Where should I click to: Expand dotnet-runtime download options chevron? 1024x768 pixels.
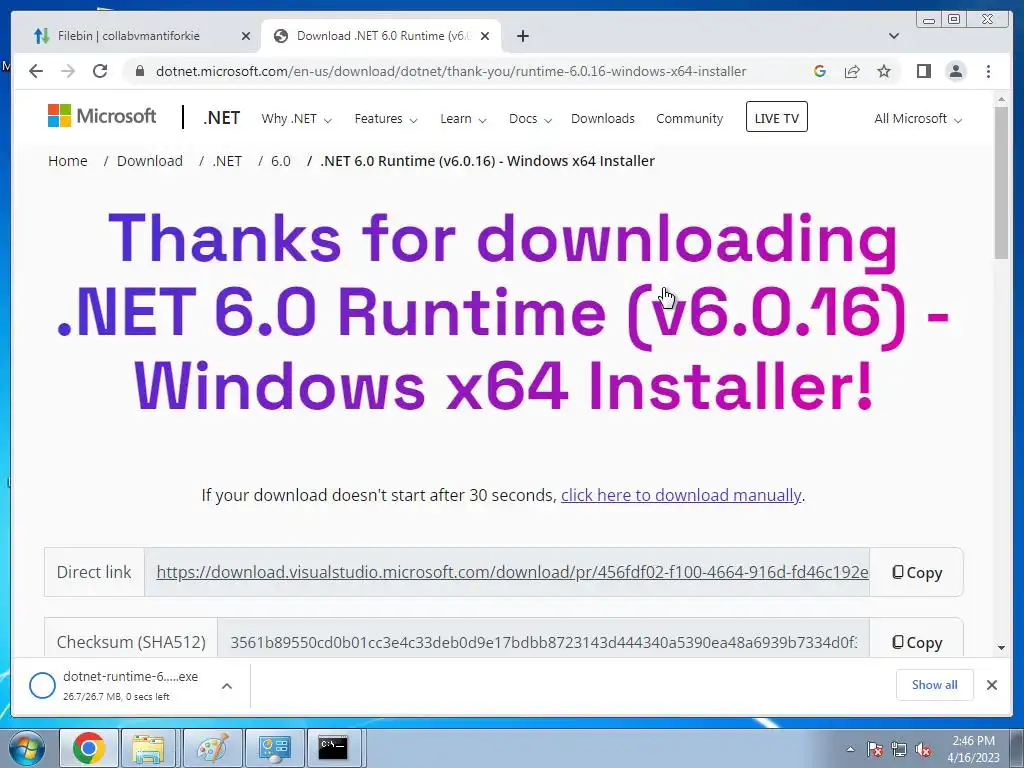coord(227,686)
